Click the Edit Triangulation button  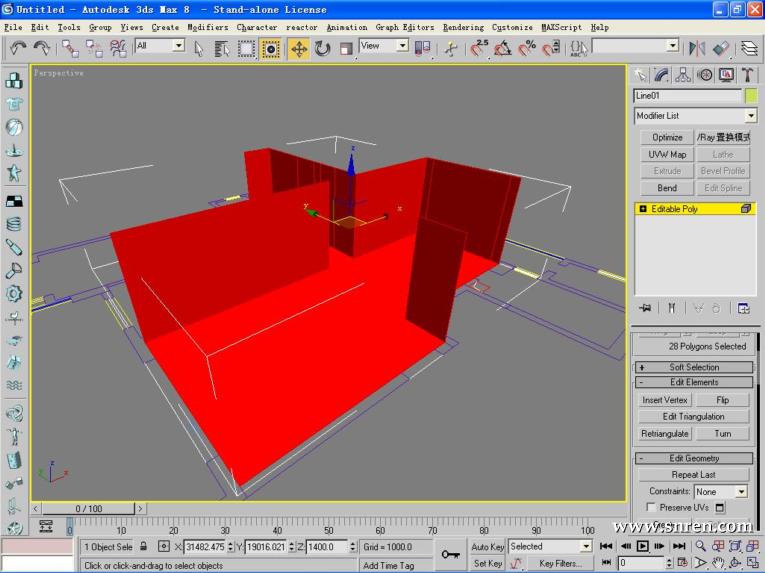[x=695, y=417]
